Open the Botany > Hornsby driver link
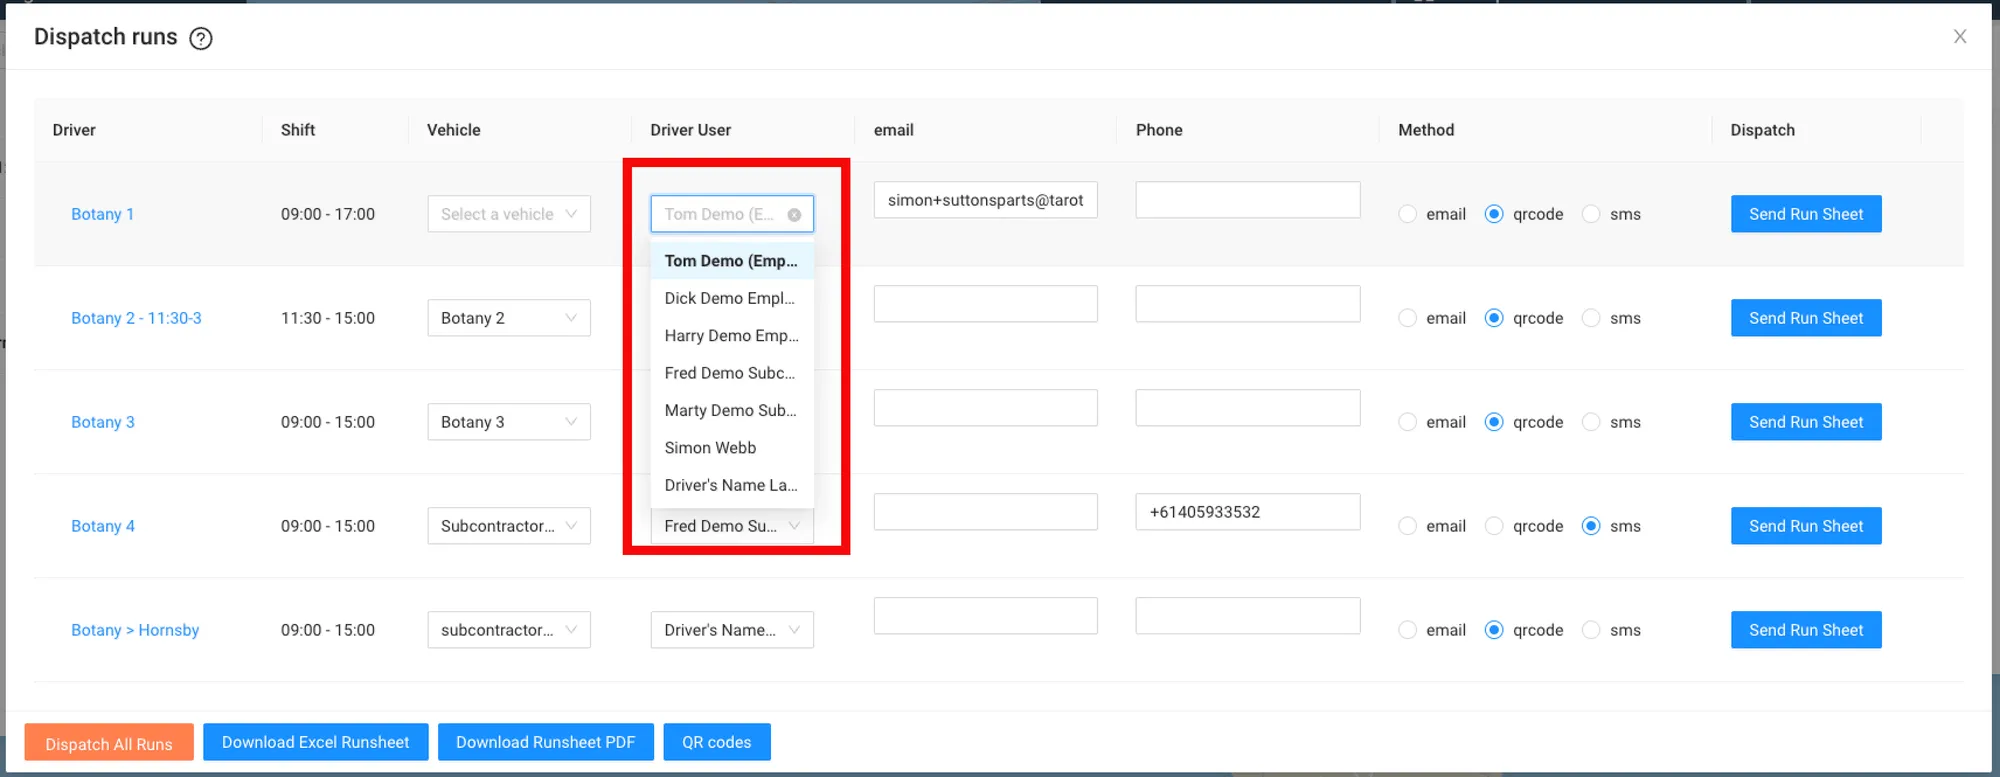The image size is (2000, 777). 135,630
